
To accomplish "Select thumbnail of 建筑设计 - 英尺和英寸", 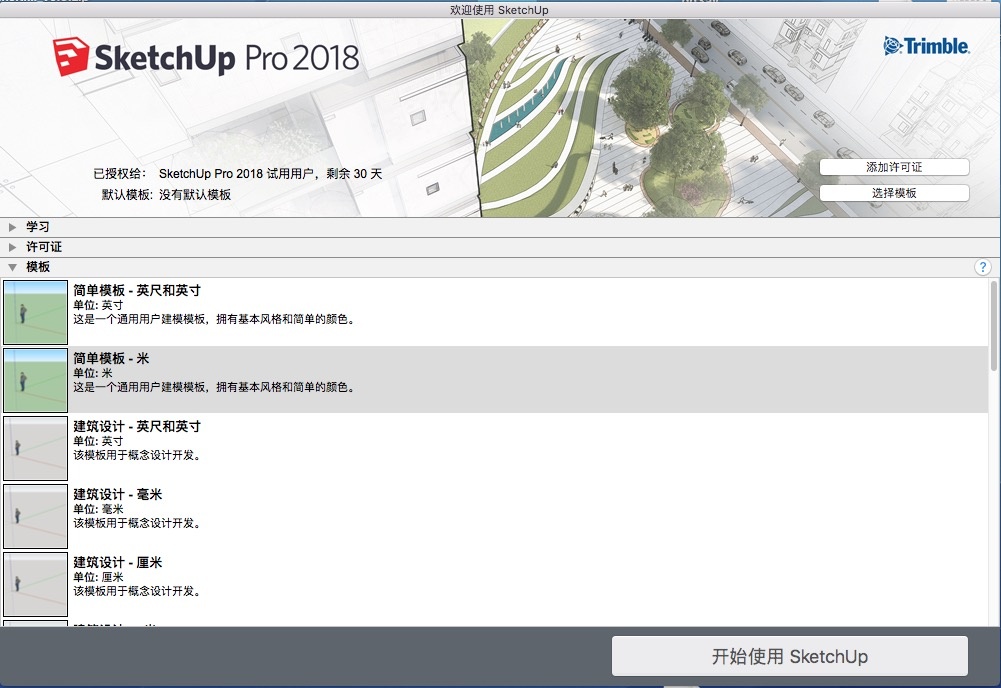I will point(35,448).
